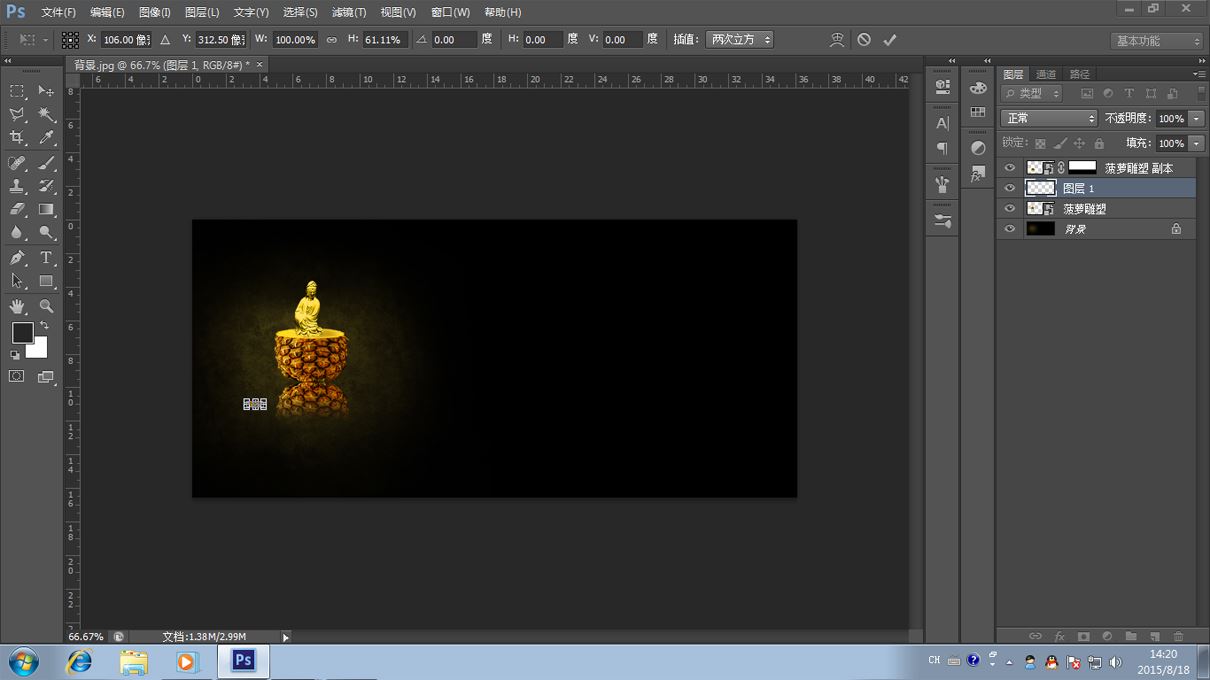1210x680 pixels.
Task: Open the 滤镜(T) menu
Action: pos(349,12)
